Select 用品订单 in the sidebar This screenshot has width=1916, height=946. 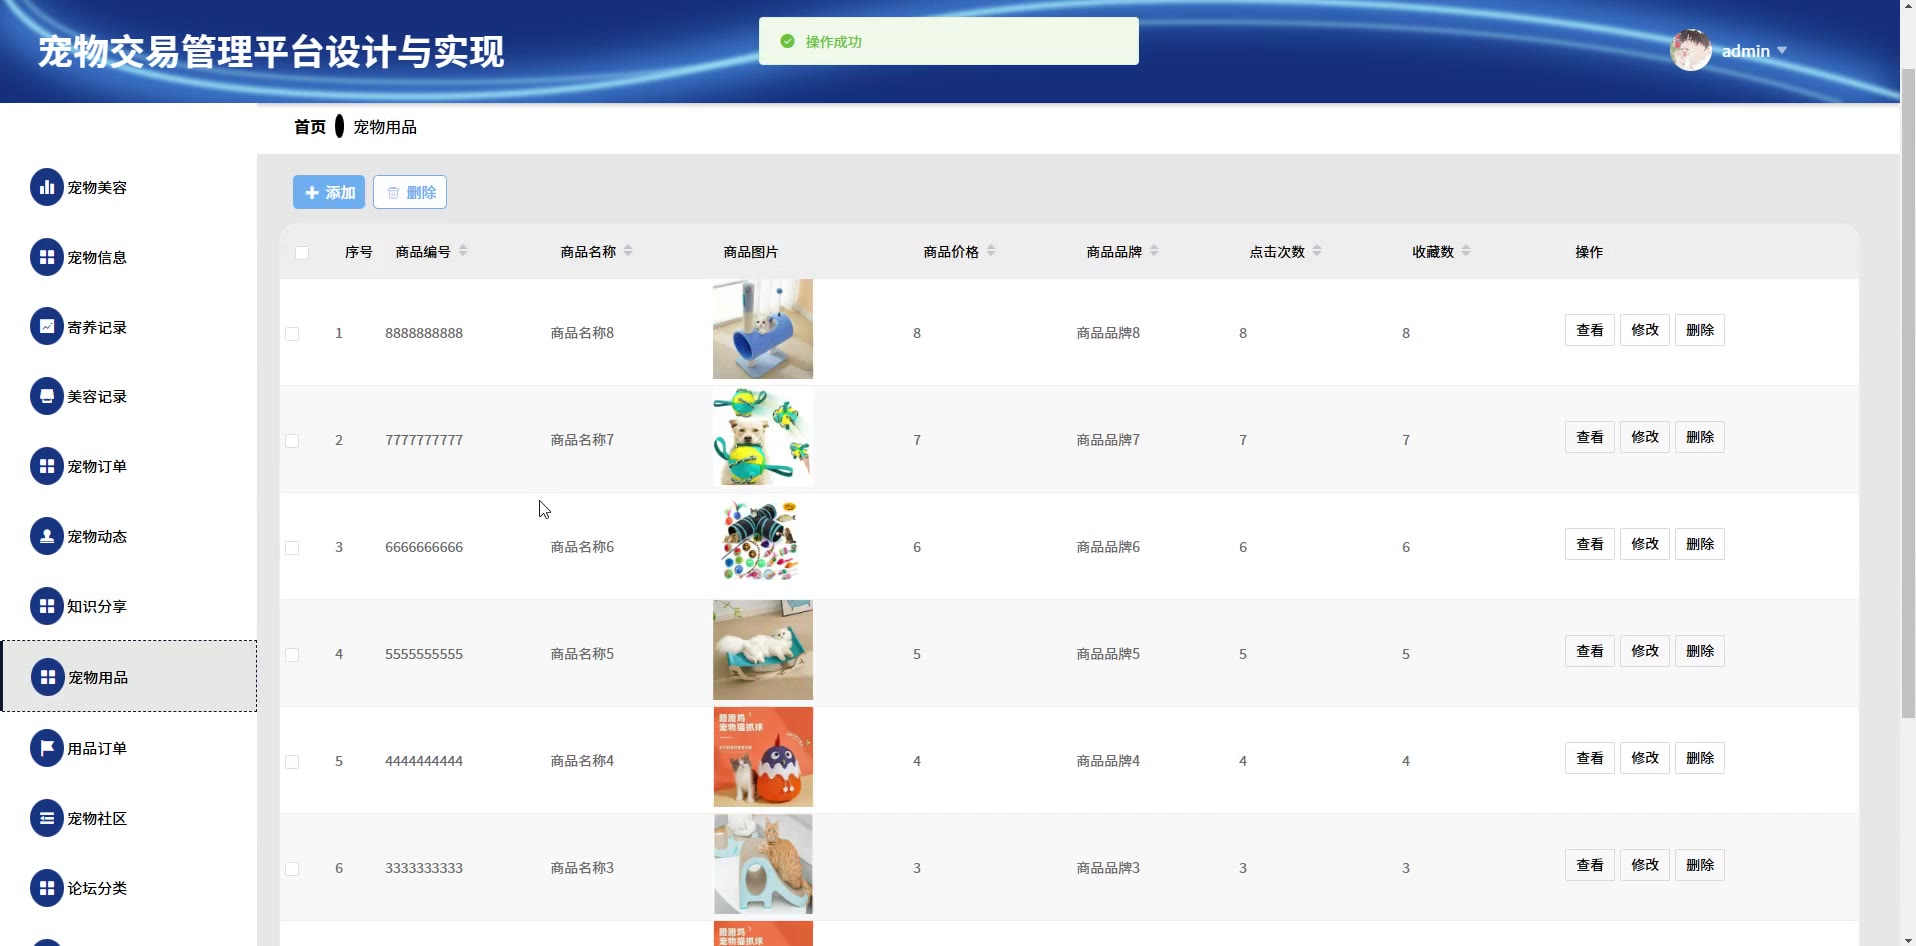point(129,748)
